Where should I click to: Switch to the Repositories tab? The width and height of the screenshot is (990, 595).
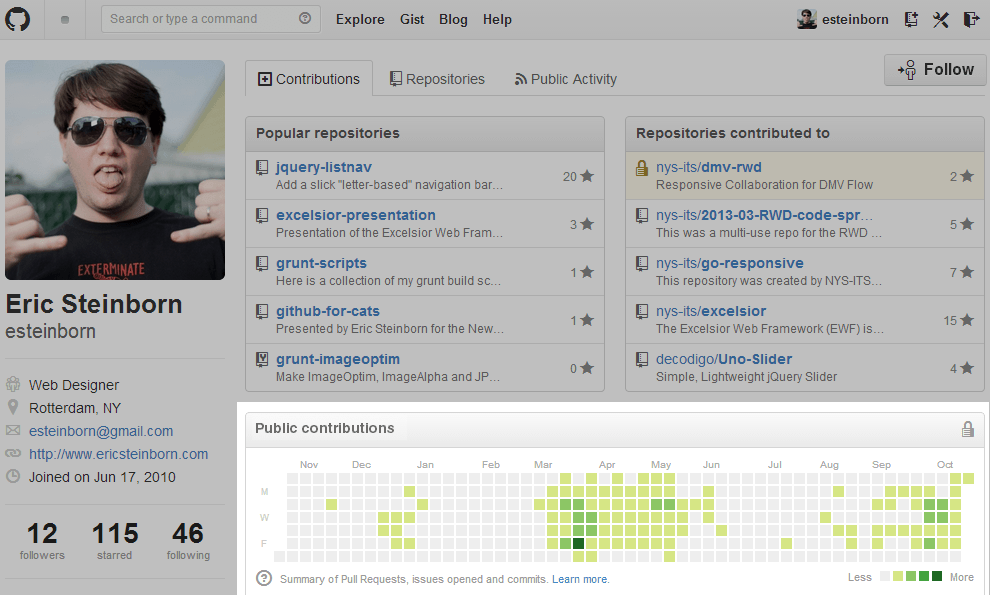pos(437,79)
